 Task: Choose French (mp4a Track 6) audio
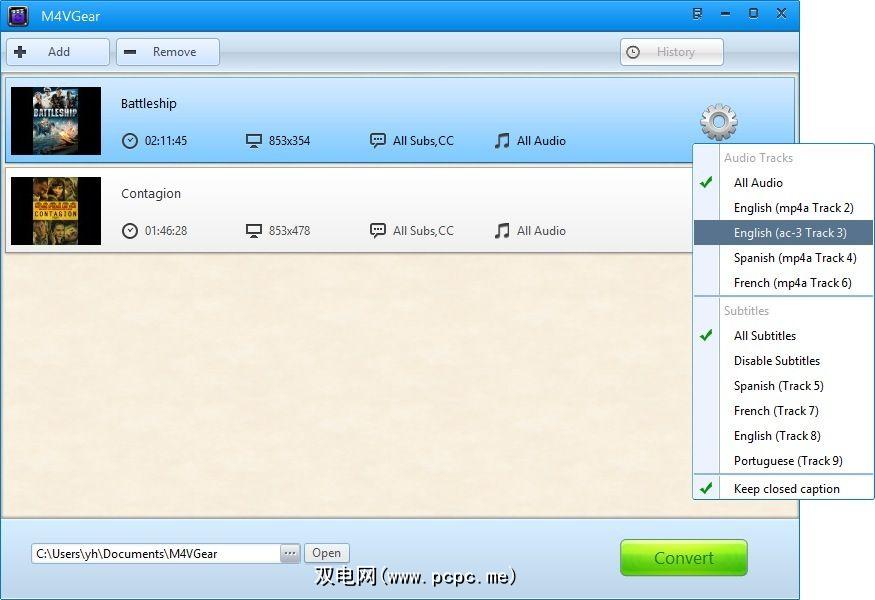click(783, 283)
